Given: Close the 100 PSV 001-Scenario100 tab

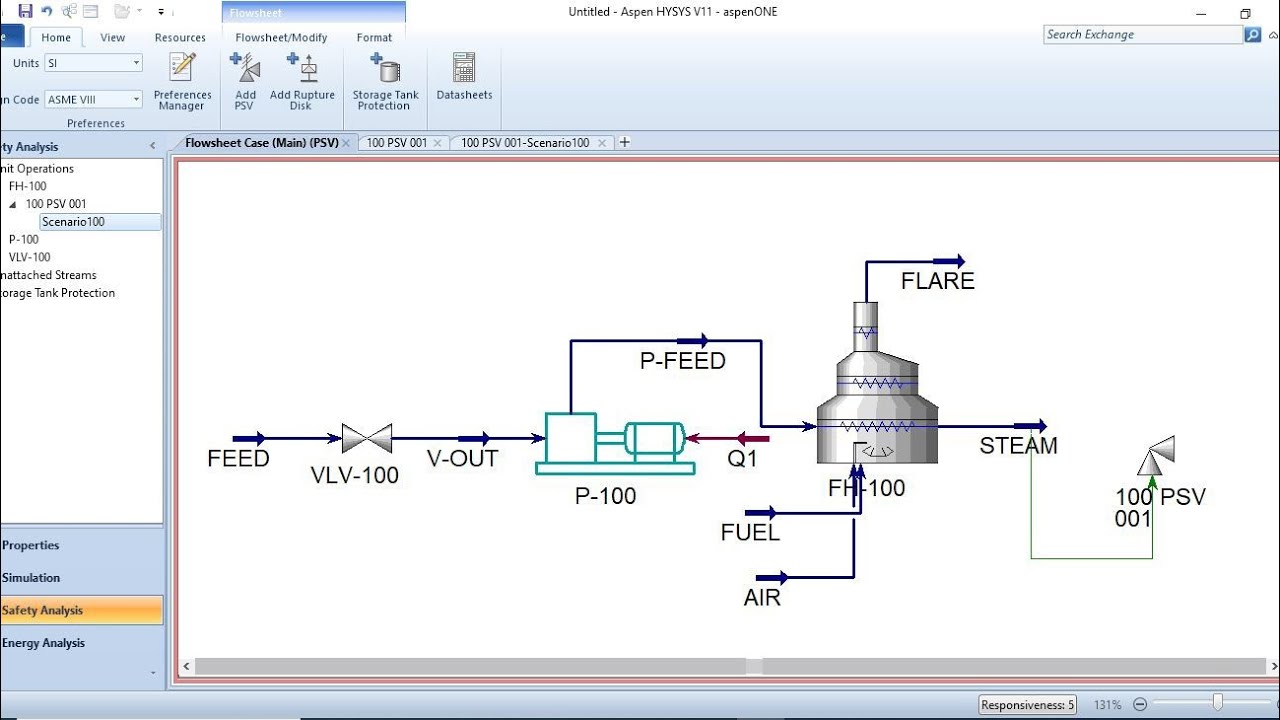Looking at the screenshot, I should coord(602,143).
